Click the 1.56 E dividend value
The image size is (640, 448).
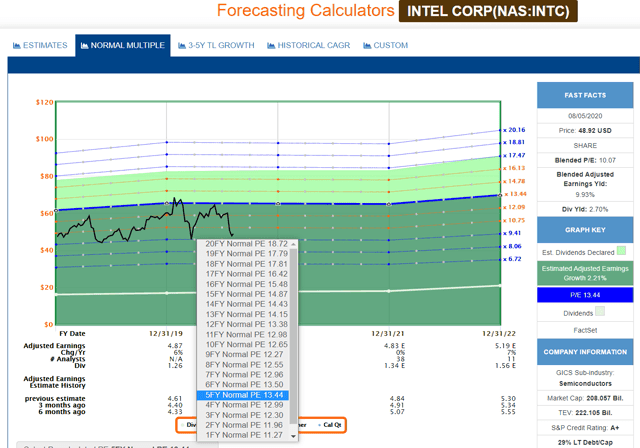pyautogui.click(x=505, y=366)
